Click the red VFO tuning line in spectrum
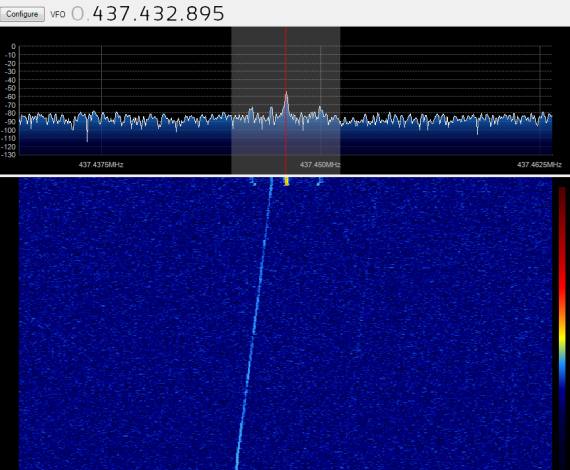 (x=286, y=101)
